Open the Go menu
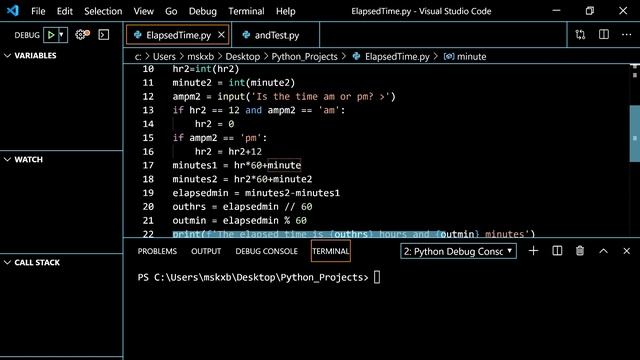The image size is (640, 360). point(171,11)
